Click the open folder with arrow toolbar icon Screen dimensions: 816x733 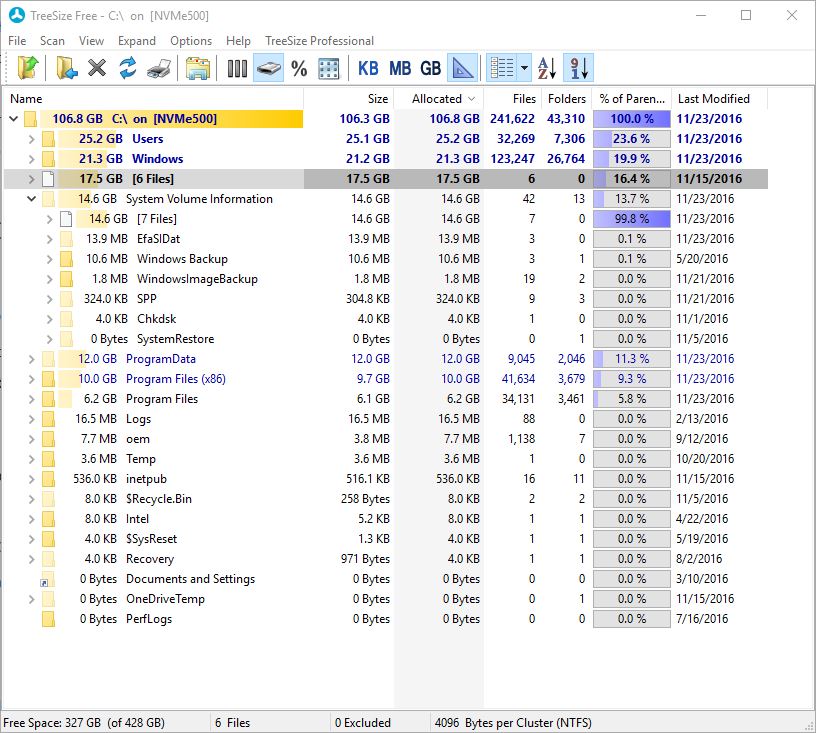click(x=66, y=68)
